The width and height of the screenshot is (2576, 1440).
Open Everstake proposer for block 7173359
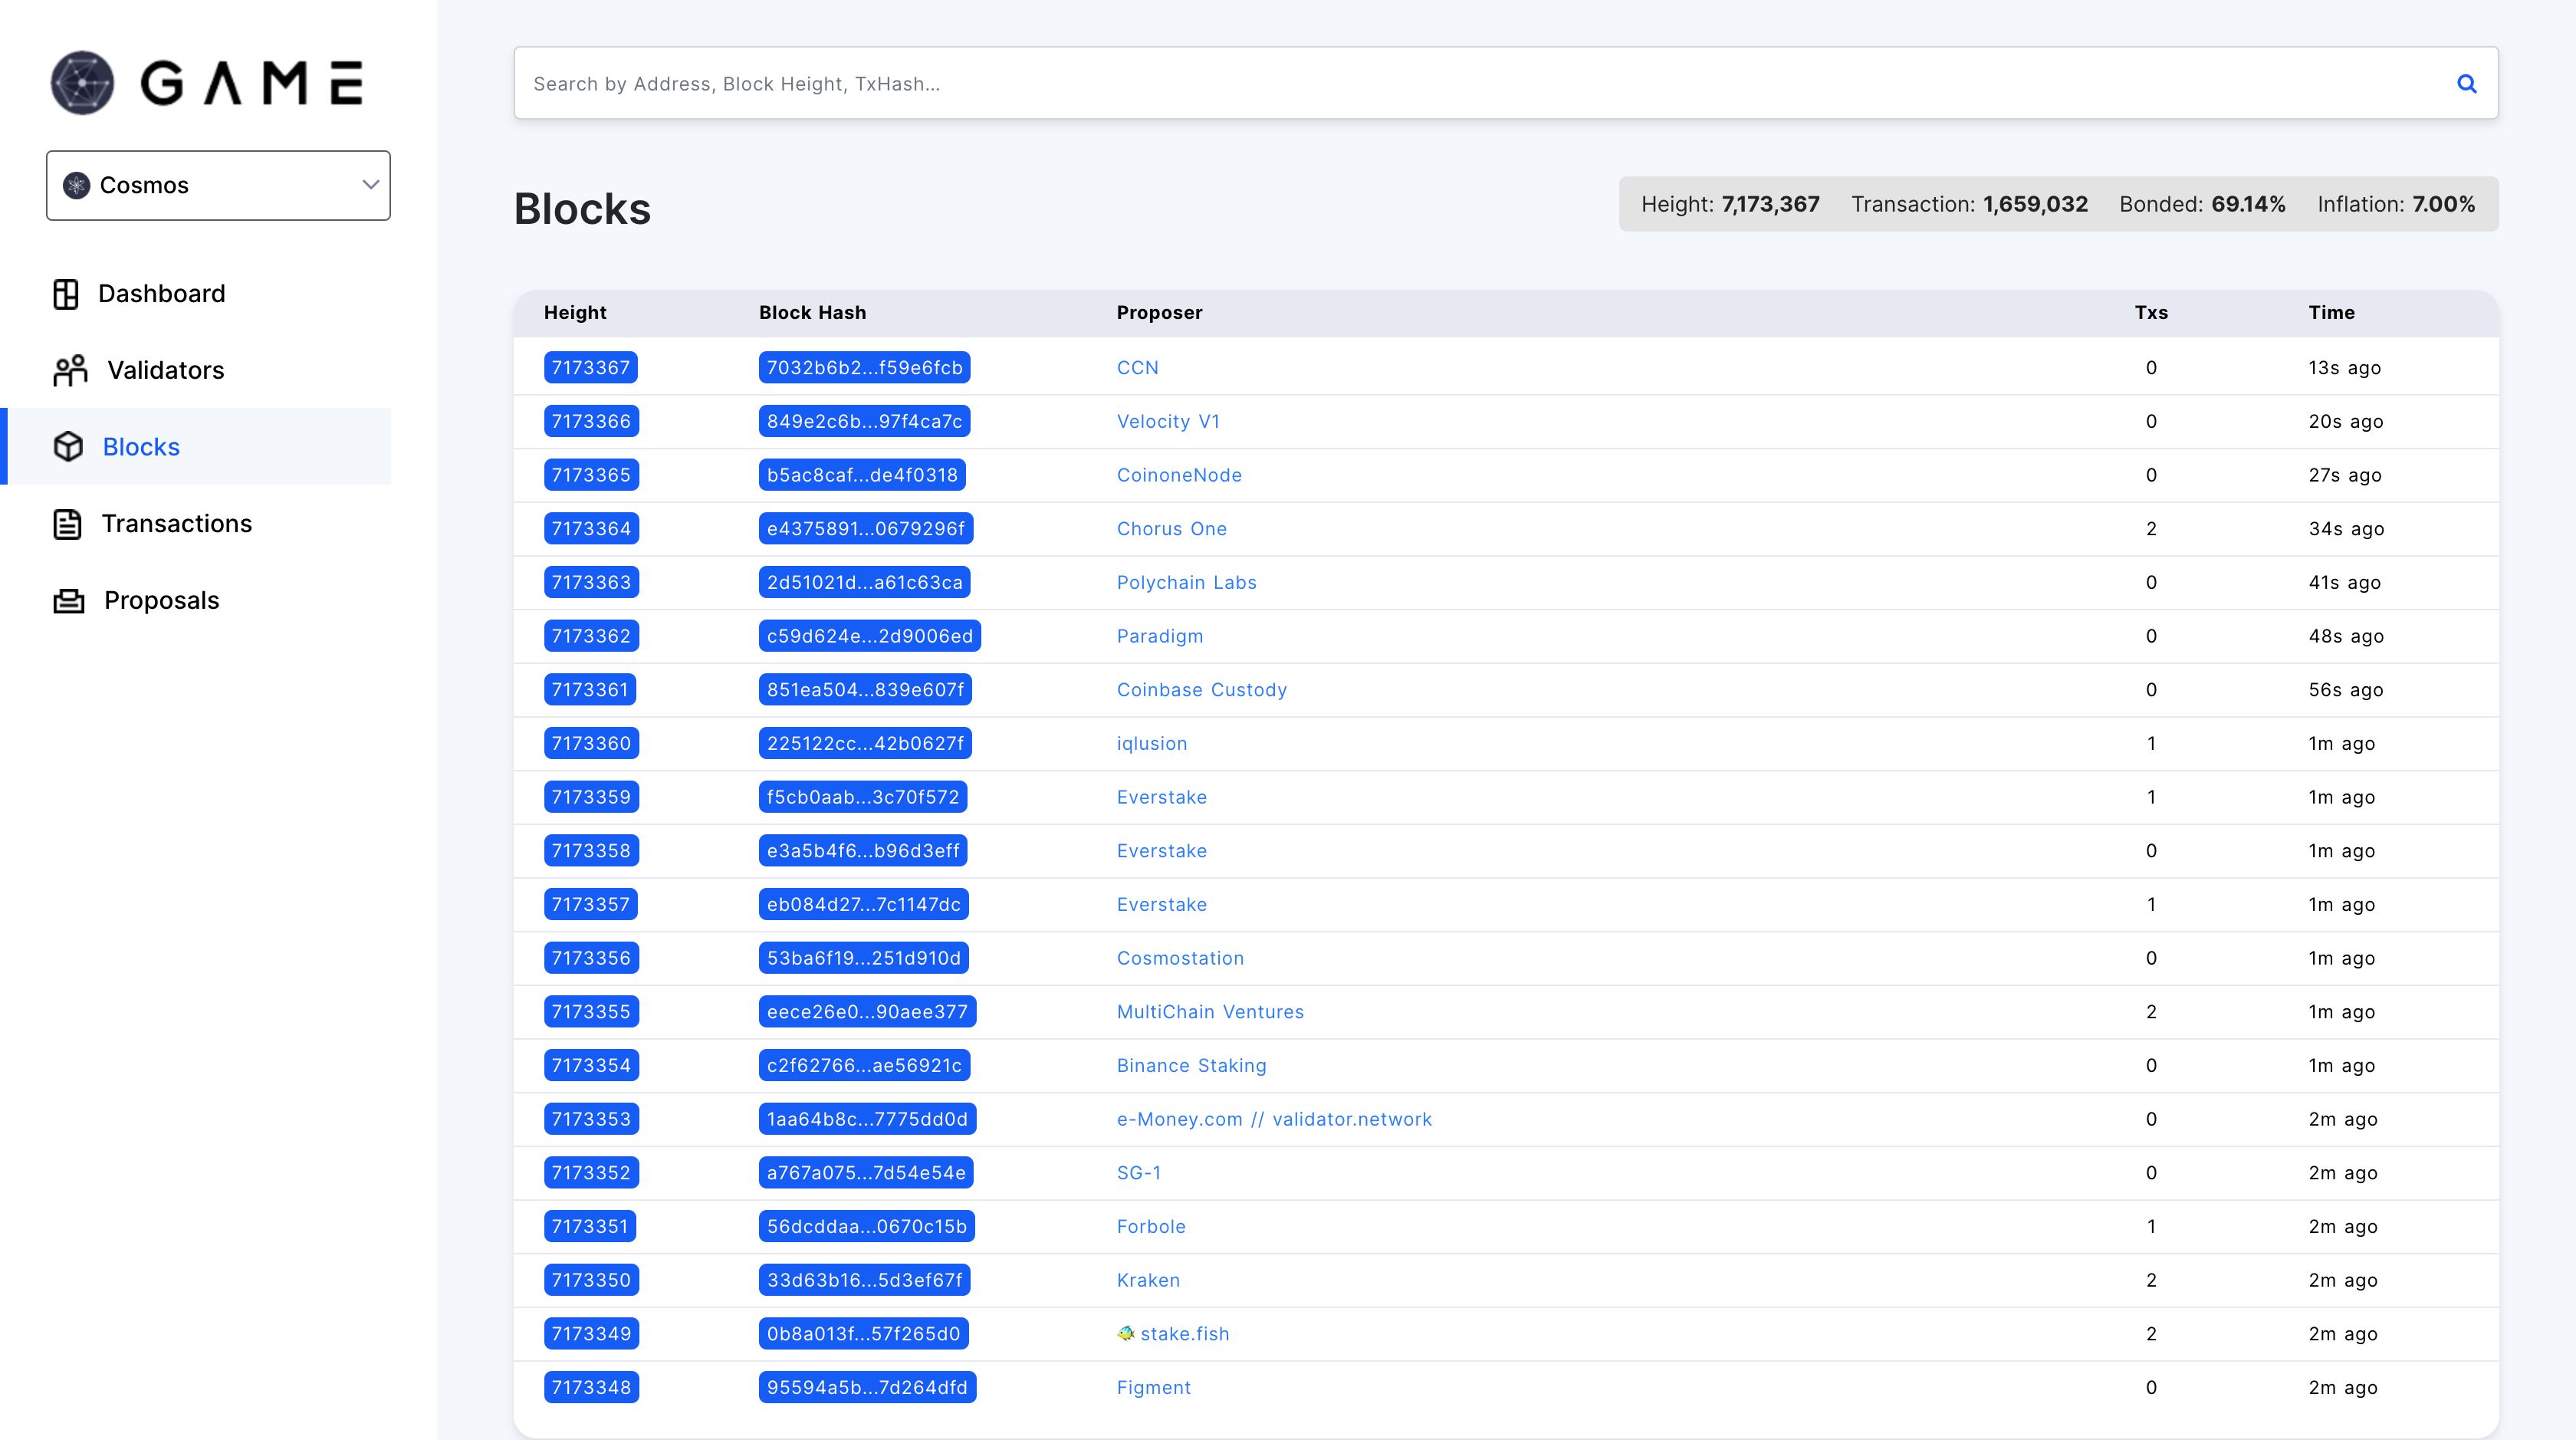(1161, 797)
